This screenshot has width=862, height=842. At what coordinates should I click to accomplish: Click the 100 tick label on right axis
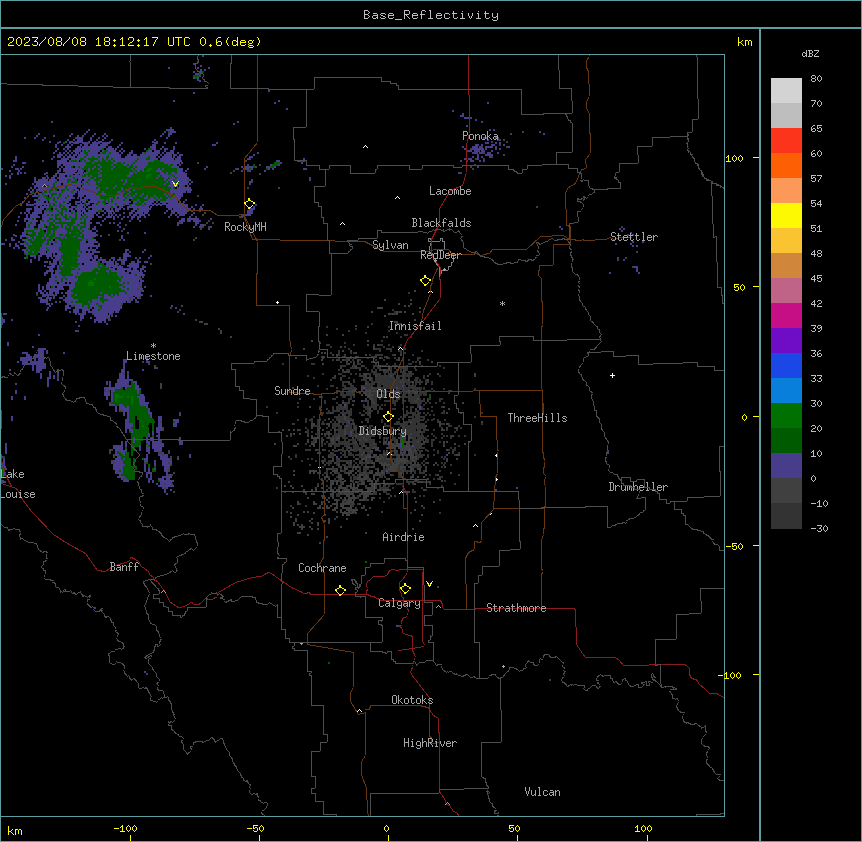pos(734,158)
